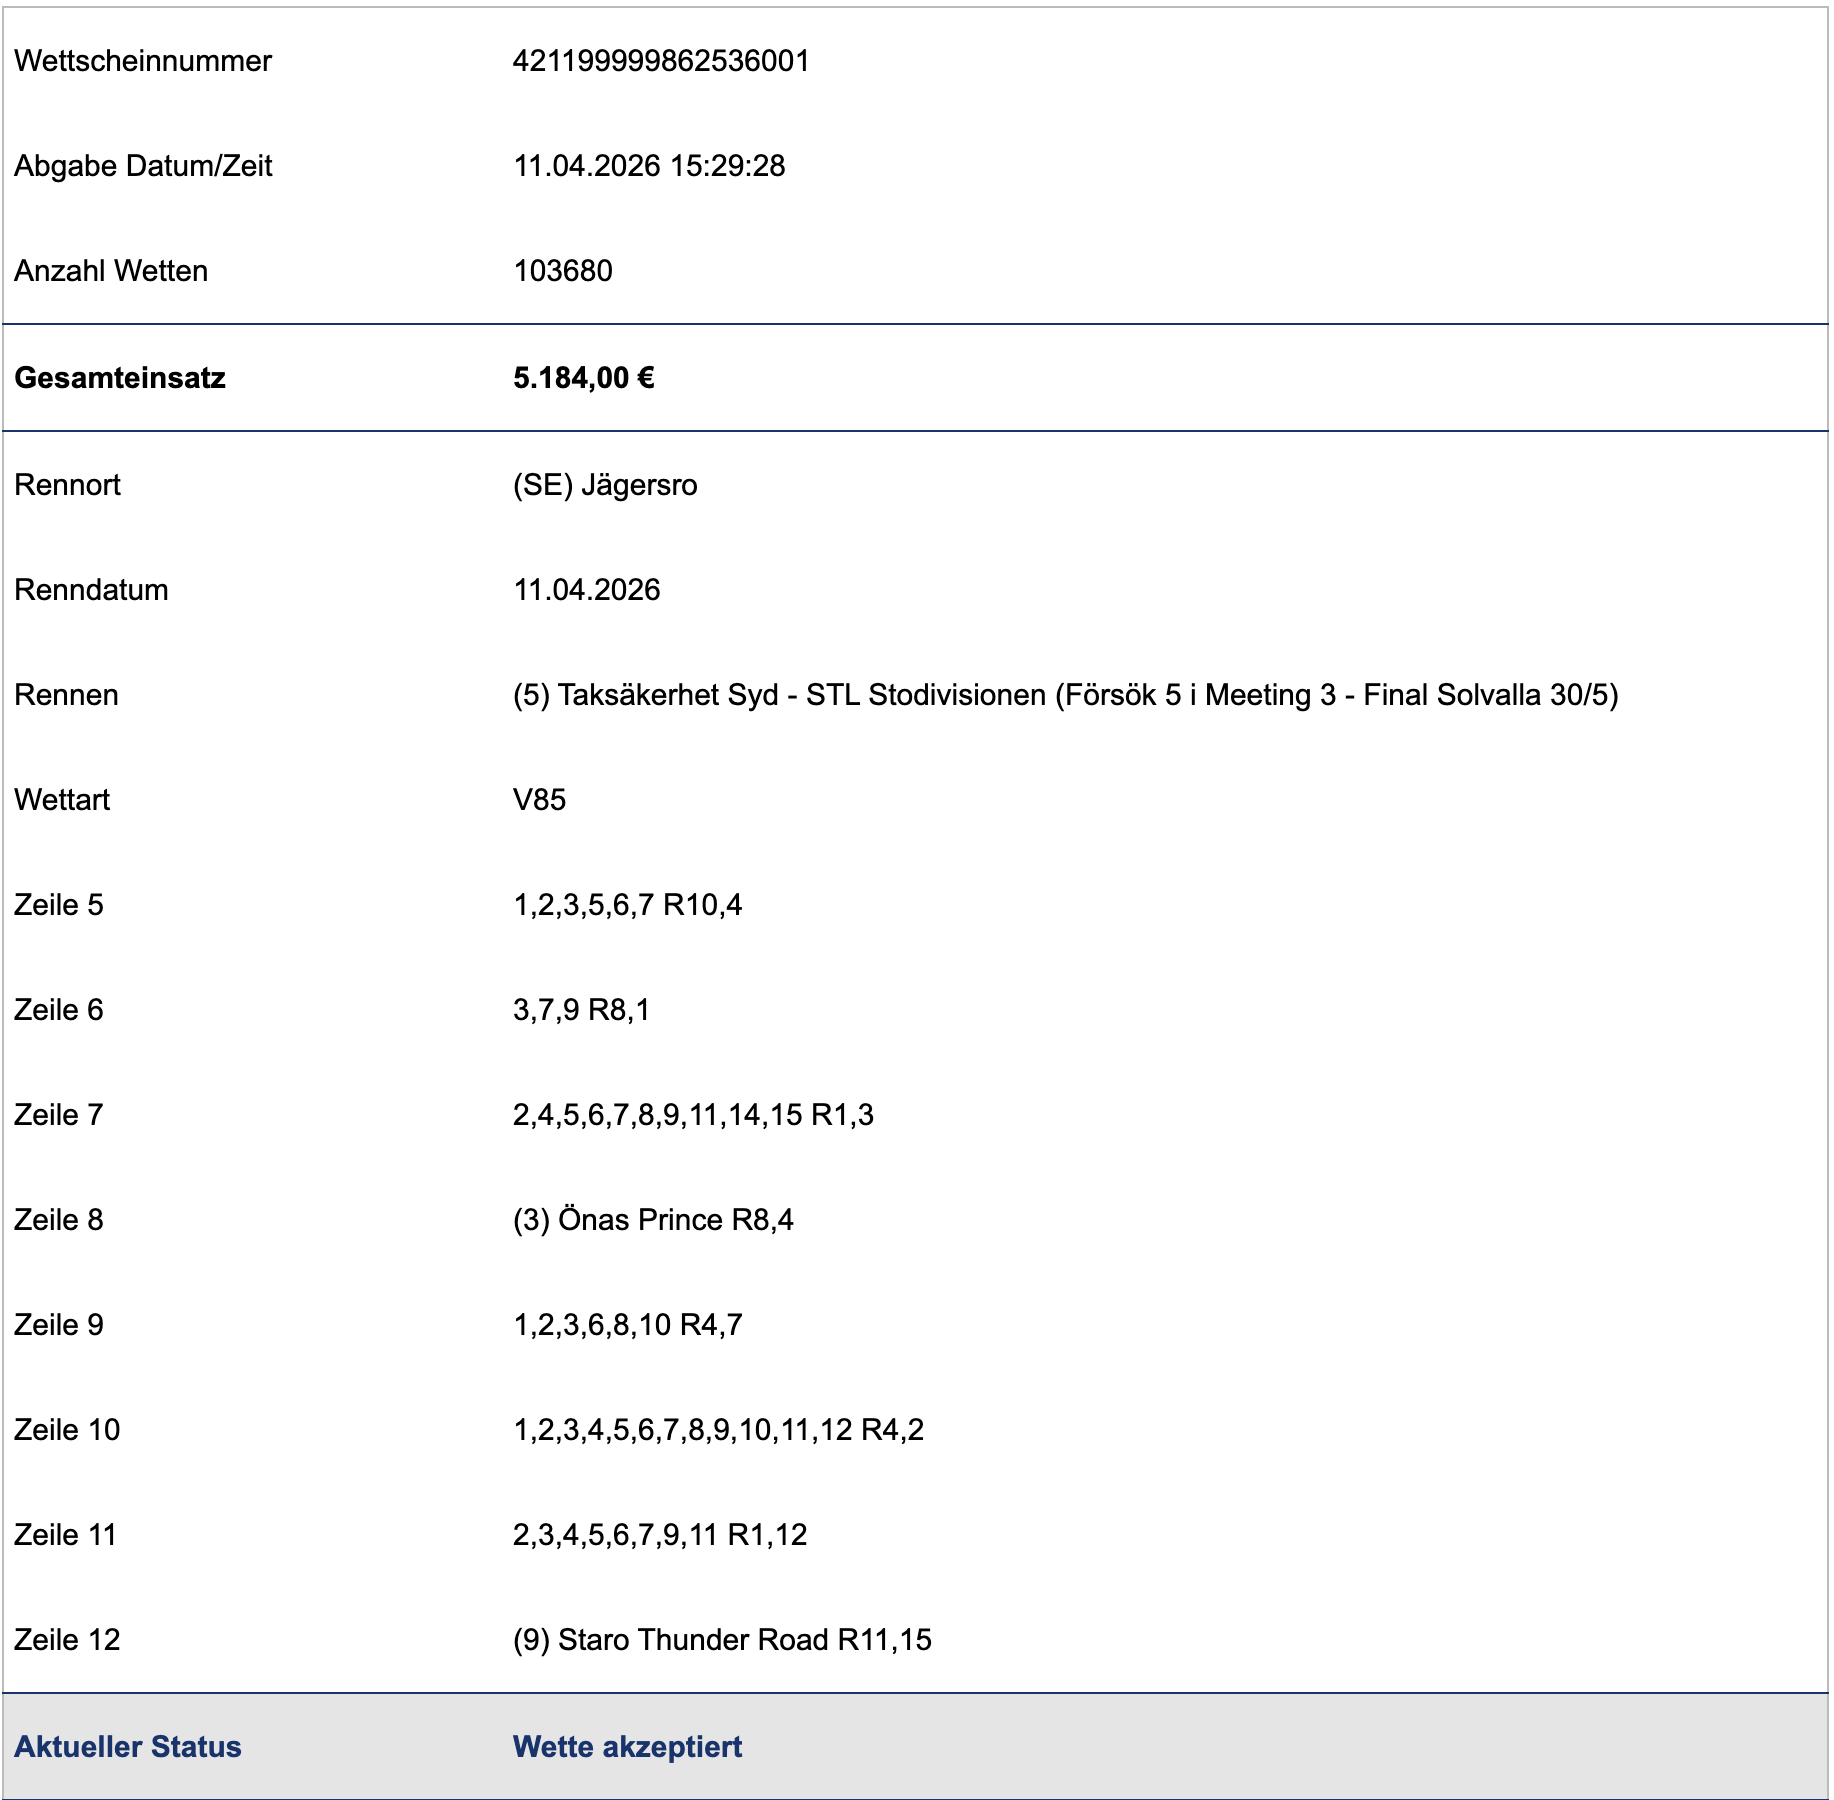Click the submission timestamp 11.04.2026 15:29:28

pyautogui.click(x=649, y=166)
